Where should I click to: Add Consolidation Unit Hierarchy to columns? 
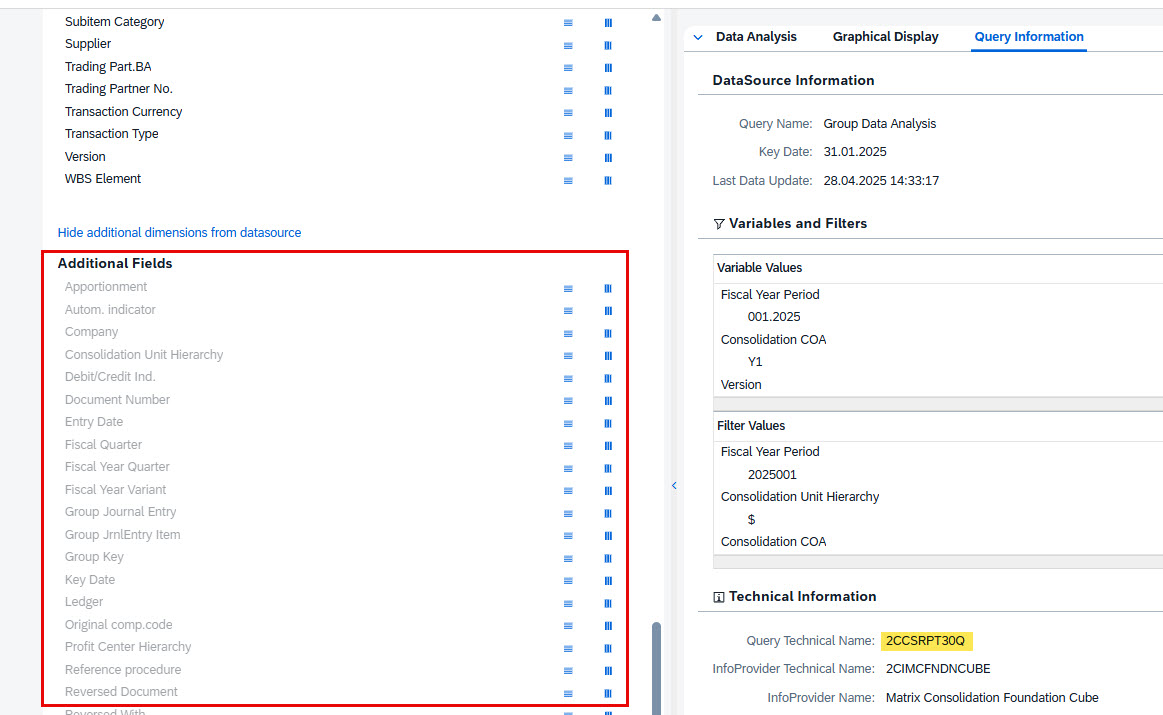[x=608, y=356]
